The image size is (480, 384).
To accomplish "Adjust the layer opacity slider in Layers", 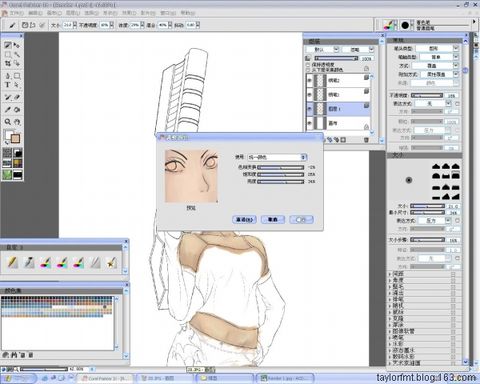I will click(x=336, y=58).
